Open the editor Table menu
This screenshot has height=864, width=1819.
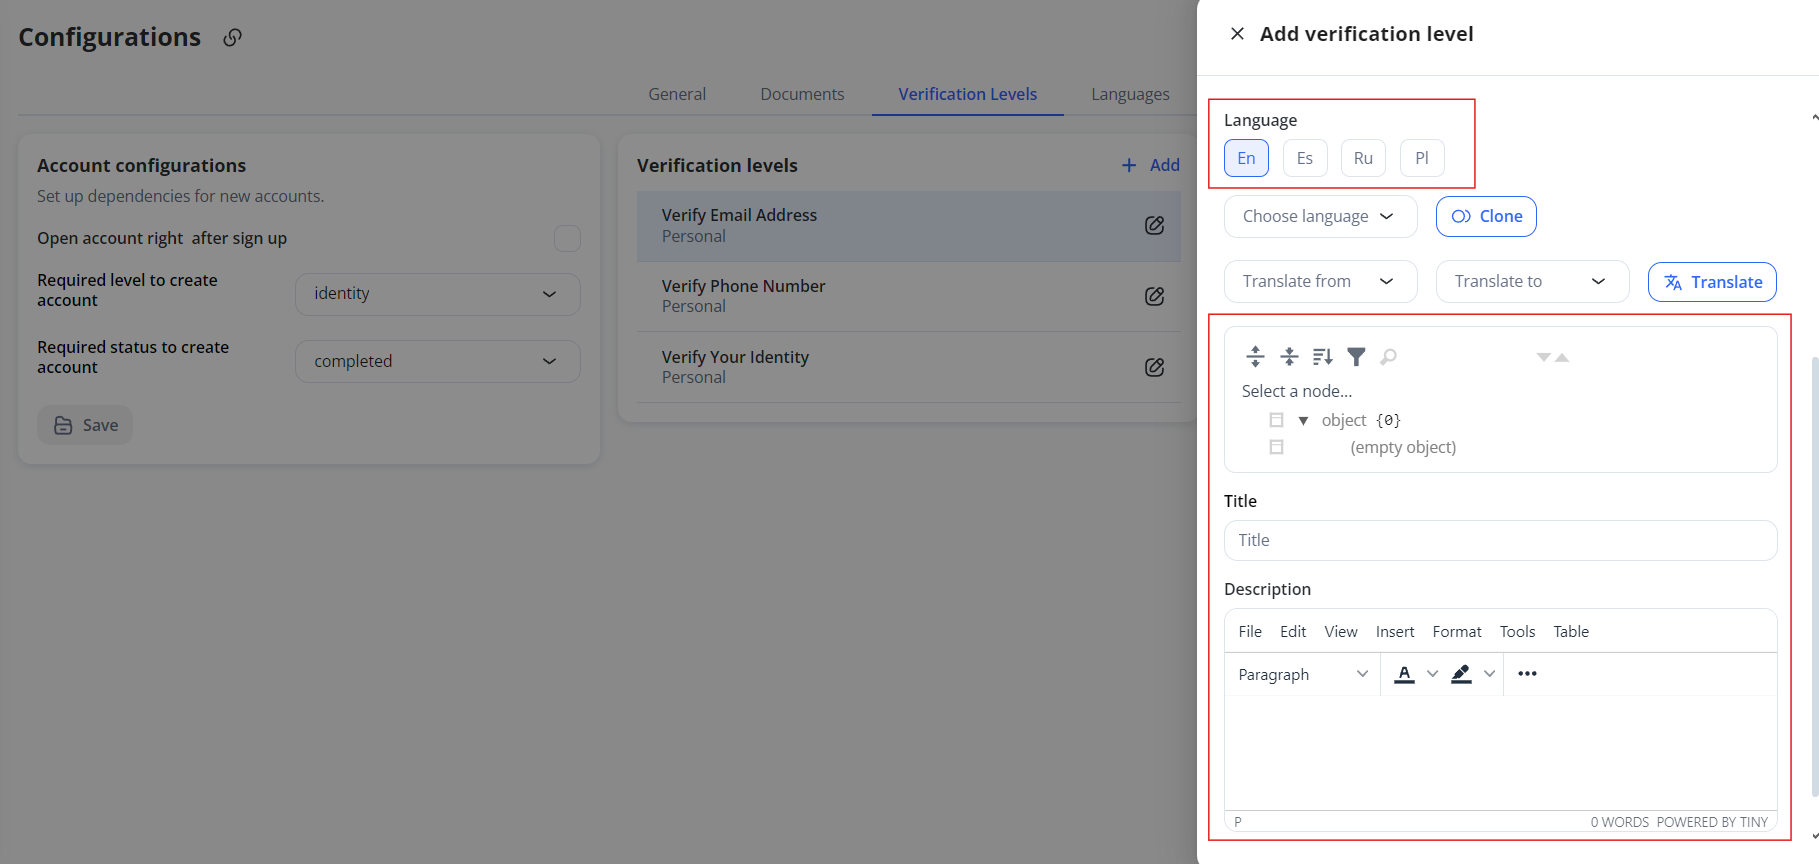(1571, 631)
